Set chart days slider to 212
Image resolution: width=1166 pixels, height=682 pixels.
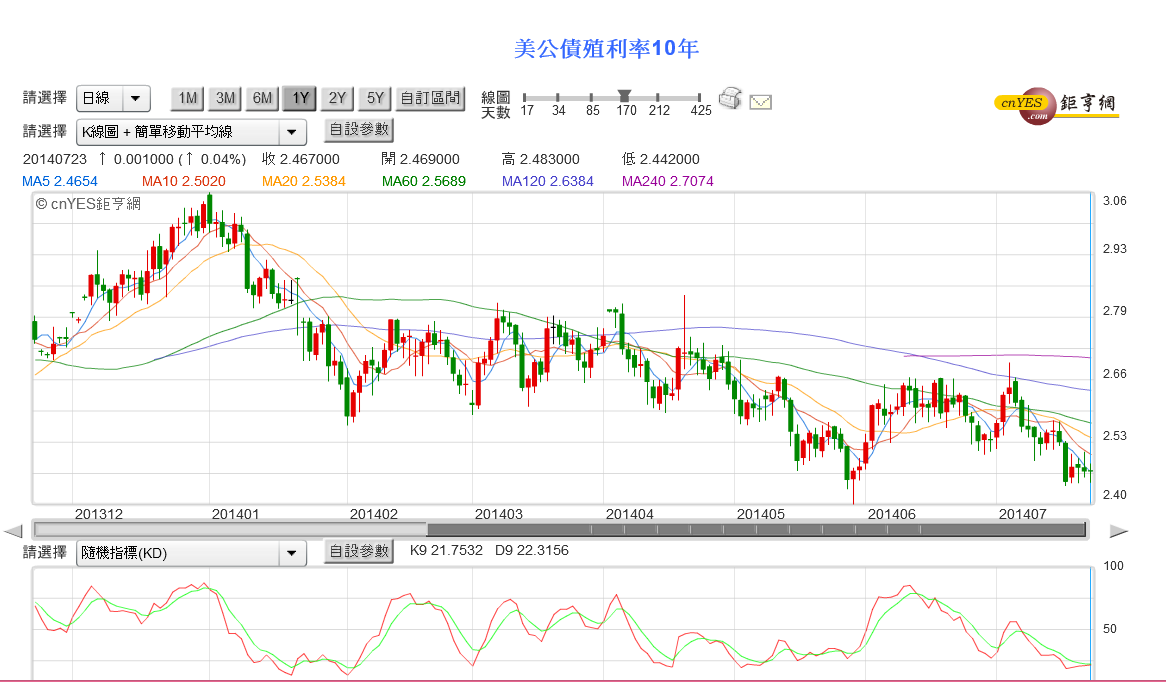coord(657,97)
